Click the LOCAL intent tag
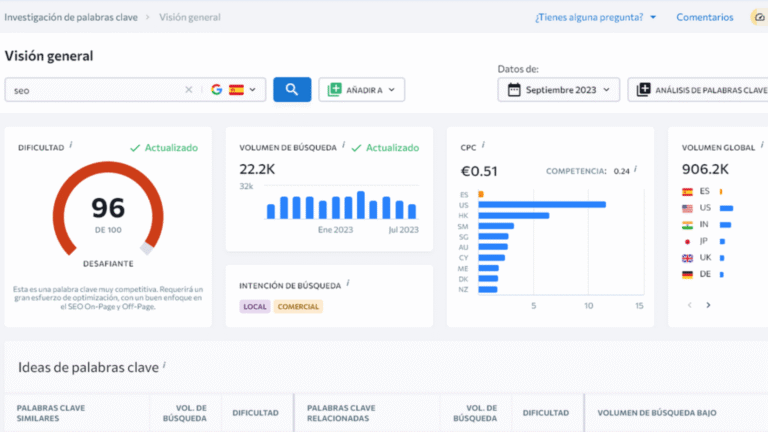The image size is (768, 432). tap(255, 307)
